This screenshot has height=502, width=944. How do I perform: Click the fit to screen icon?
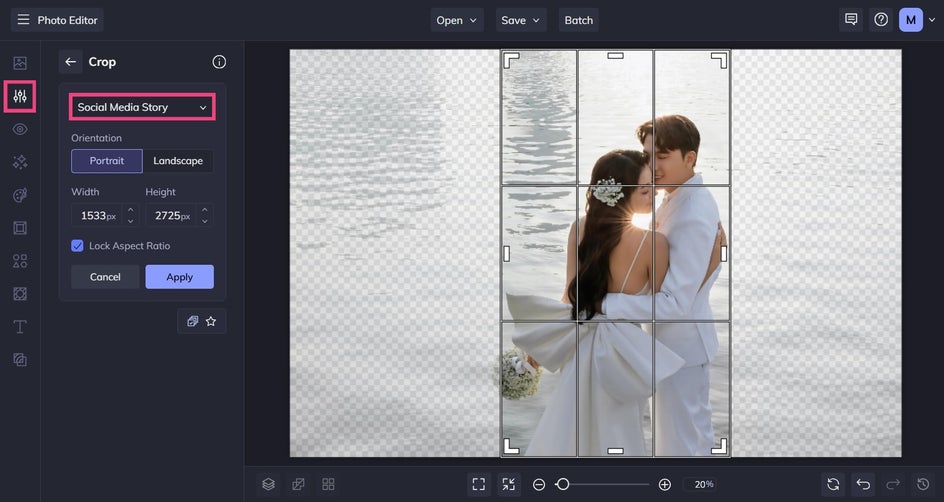(x=479, y=485)
